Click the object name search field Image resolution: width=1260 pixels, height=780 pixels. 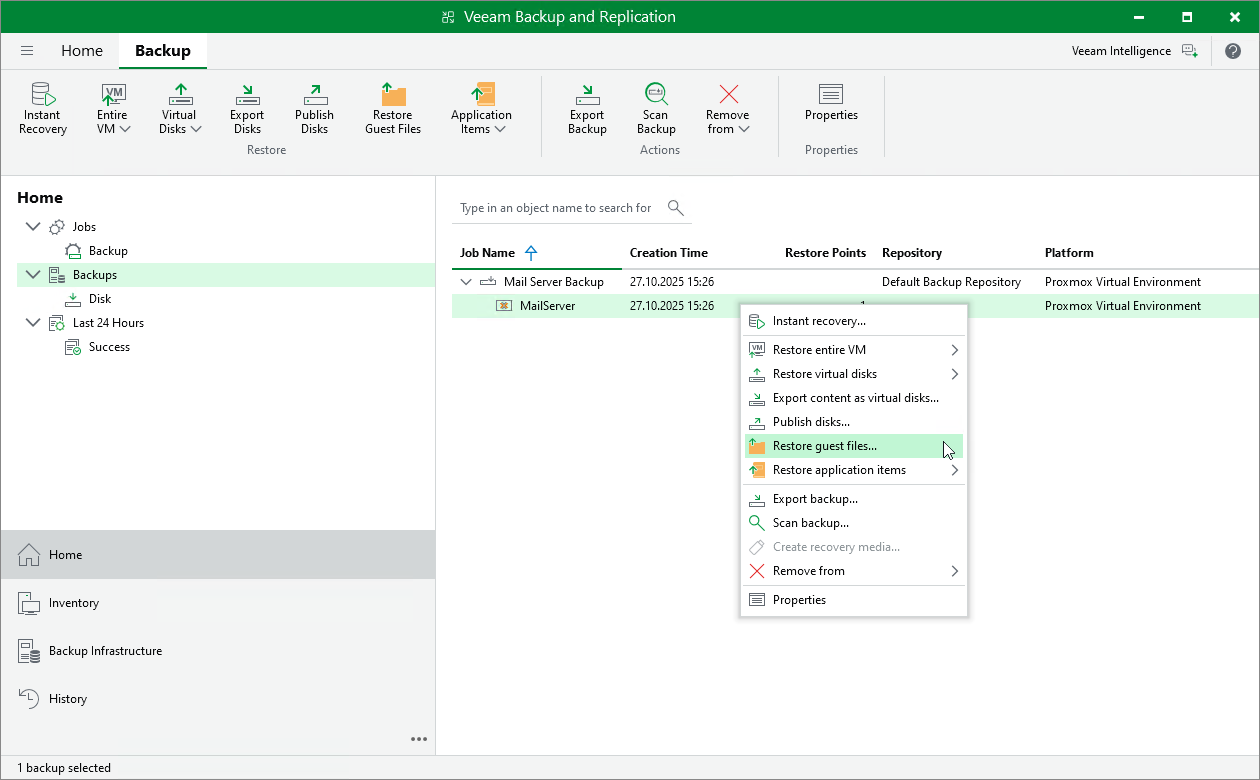556,208
